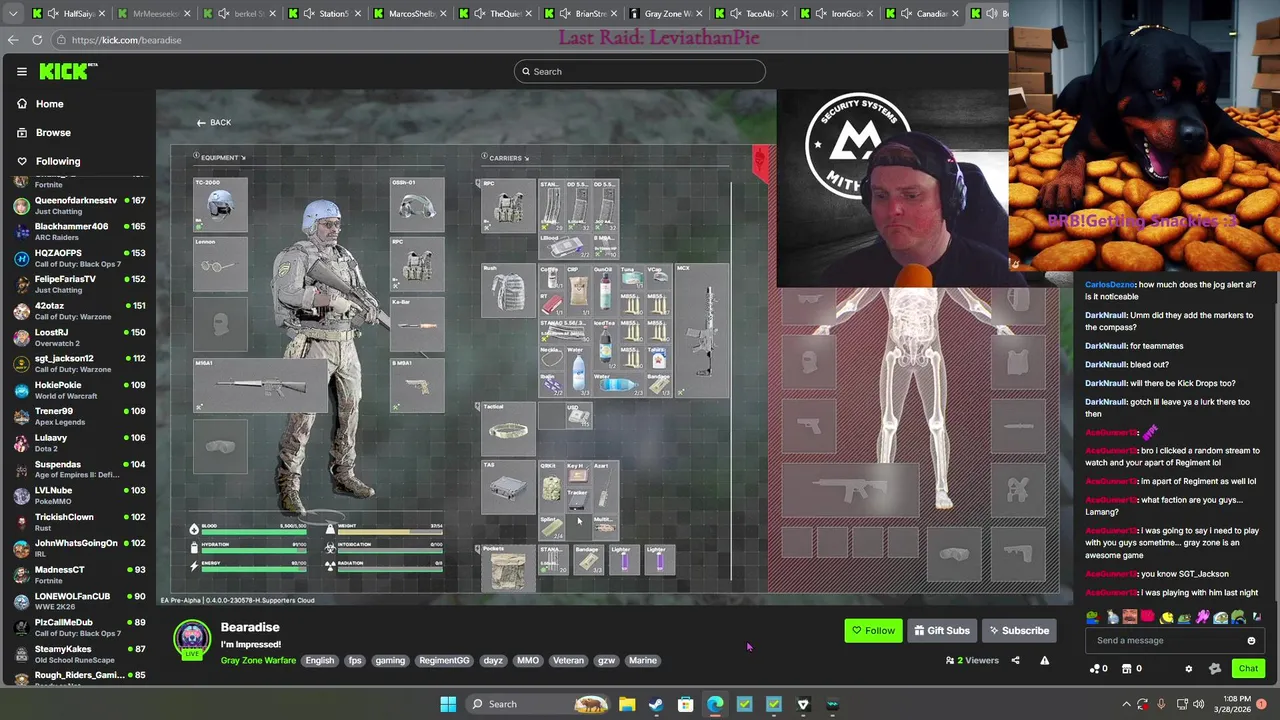Click the dayz tag
Image resolution: width=1280 pixels, height=720 pixels.
click(x=493, y=661)
